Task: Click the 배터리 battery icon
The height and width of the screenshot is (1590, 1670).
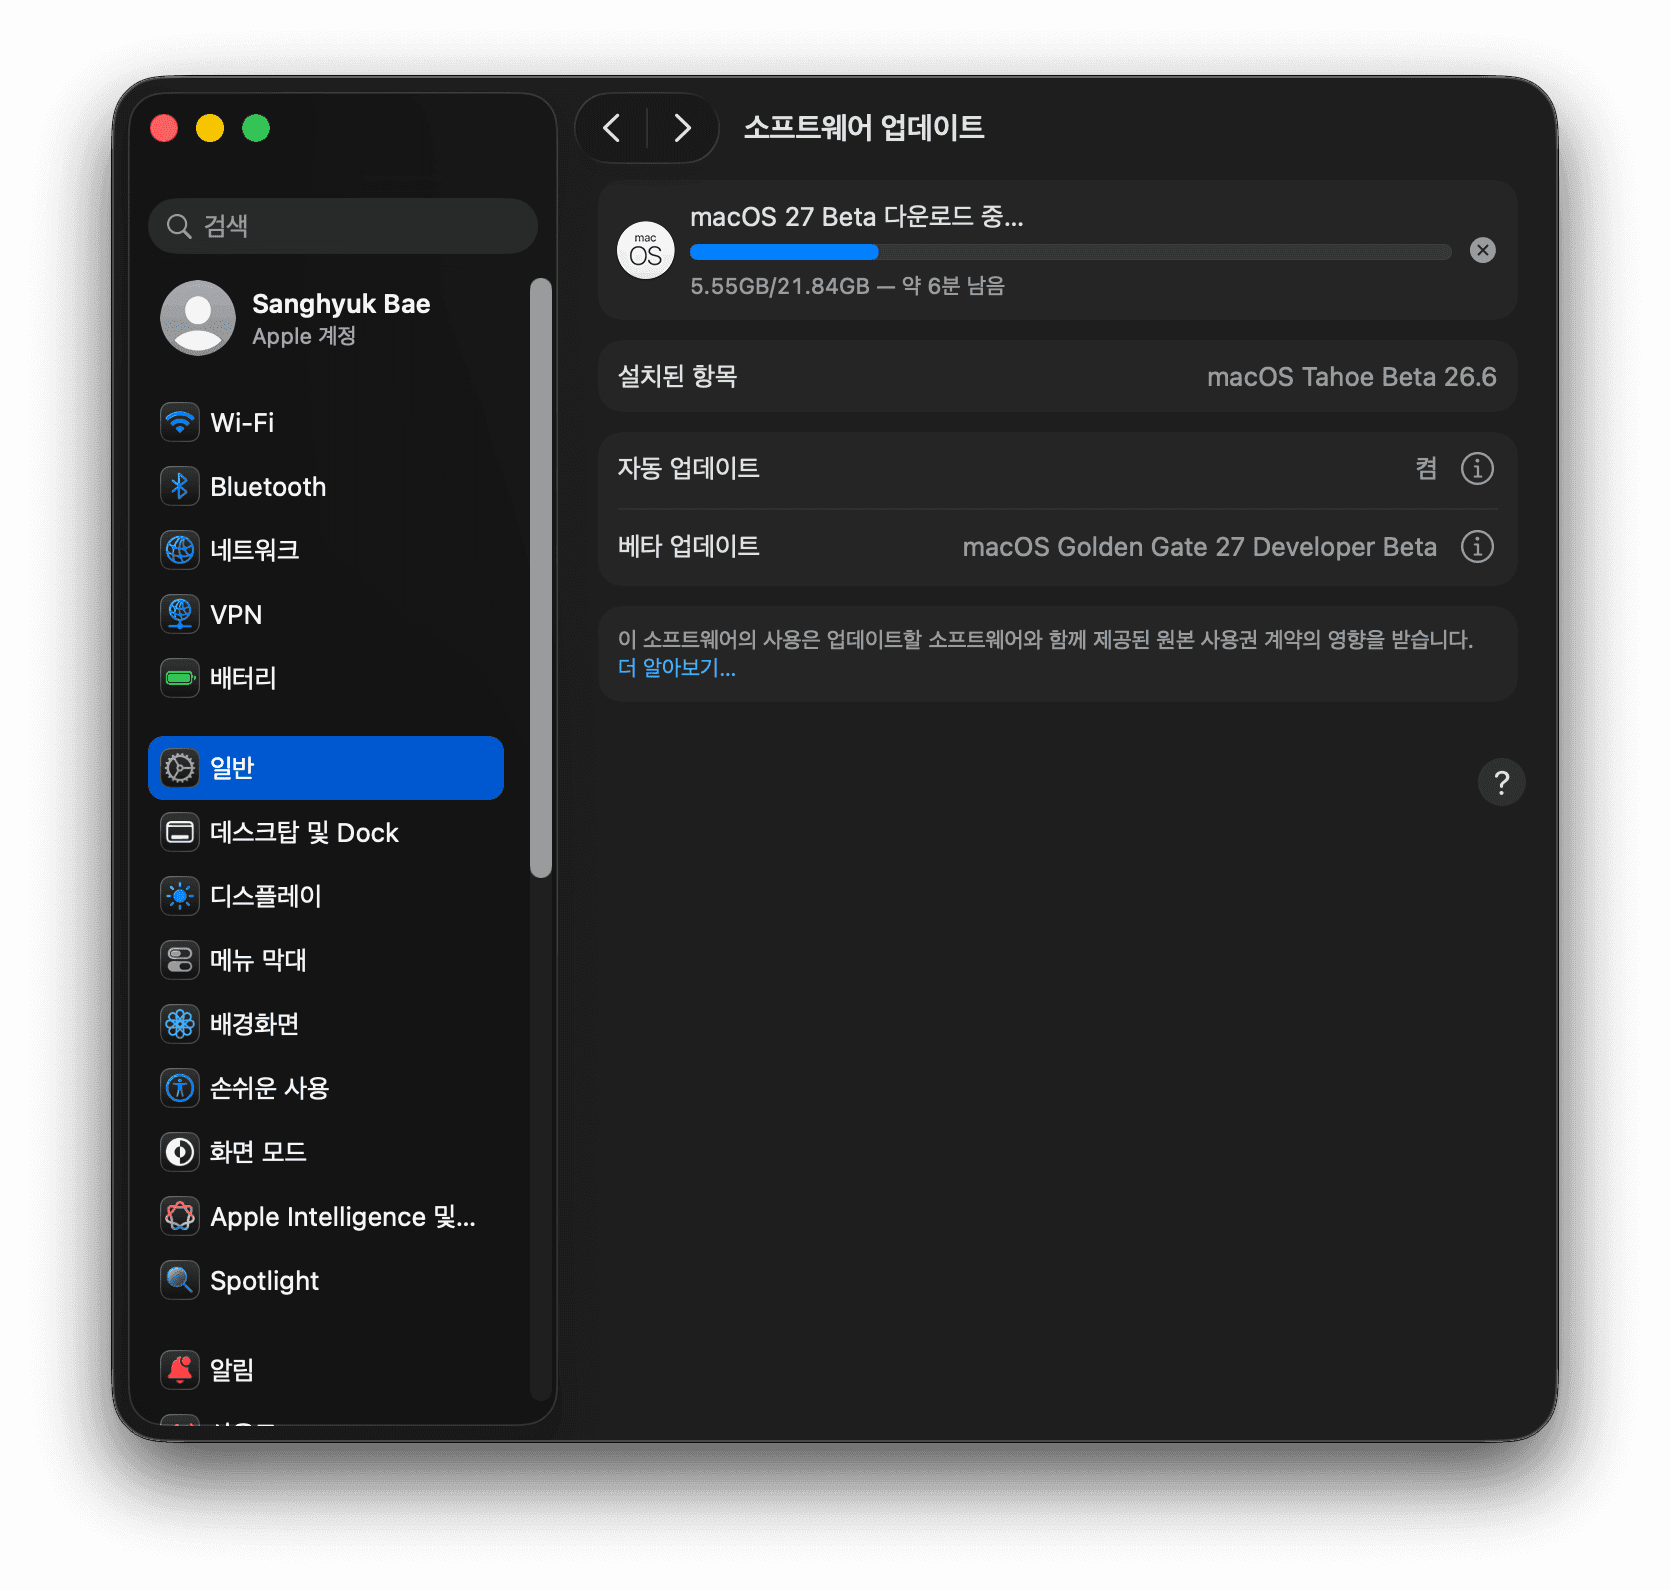Action: (180, 678)
